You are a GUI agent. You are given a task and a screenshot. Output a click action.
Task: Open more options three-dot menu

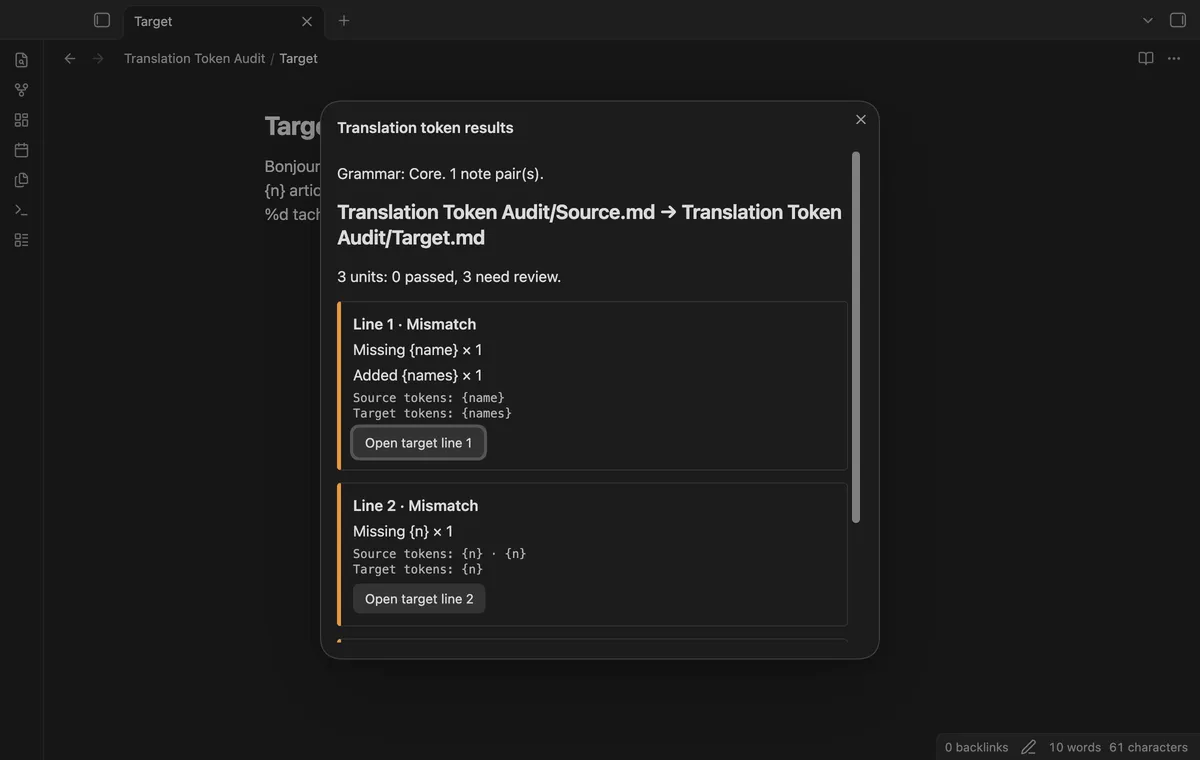1174,59
